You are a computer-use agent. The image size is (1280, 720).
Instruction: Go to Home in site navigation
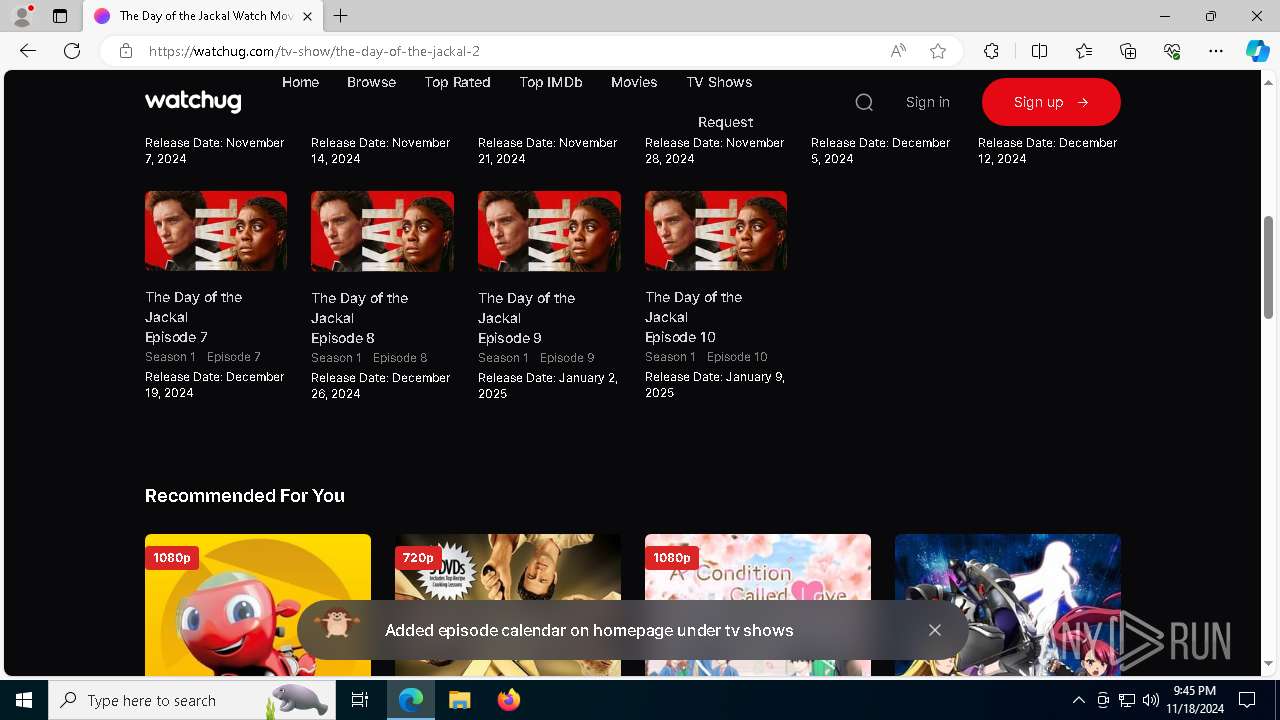300,82
